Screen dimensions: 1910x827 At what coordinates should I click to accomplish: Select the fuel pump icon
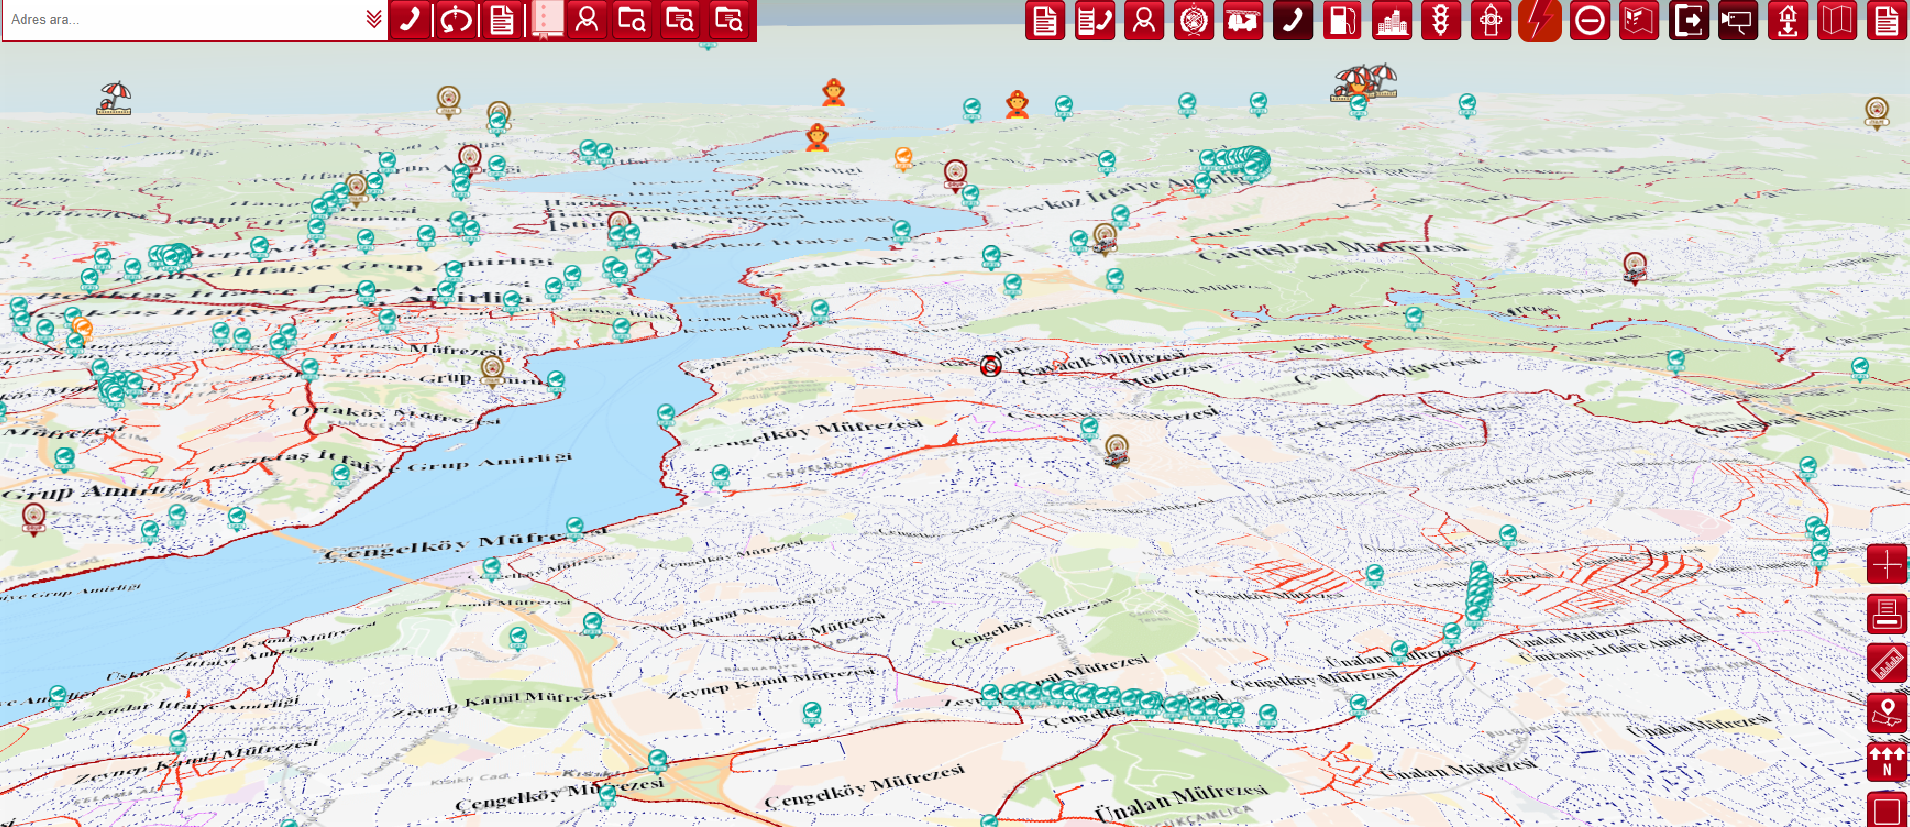(x=1342, y=20)
